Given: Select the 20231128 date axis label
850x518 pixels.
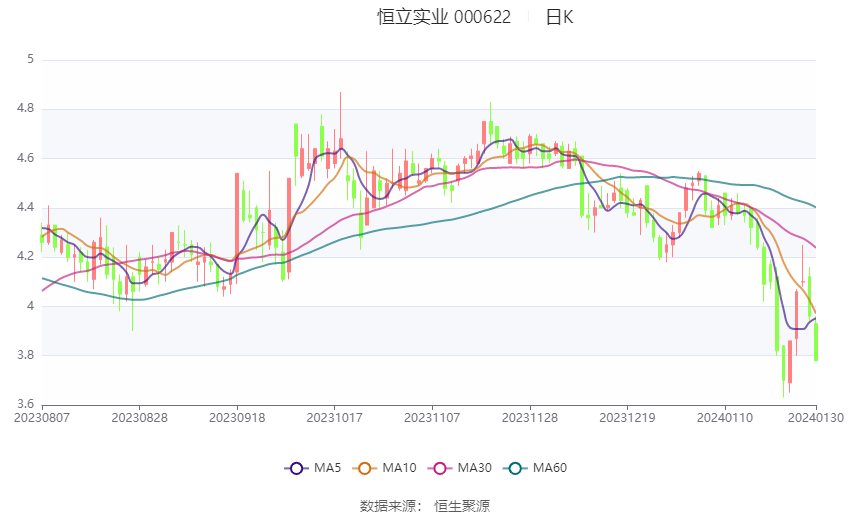Looking at the screenshot, I should point(530,418).
